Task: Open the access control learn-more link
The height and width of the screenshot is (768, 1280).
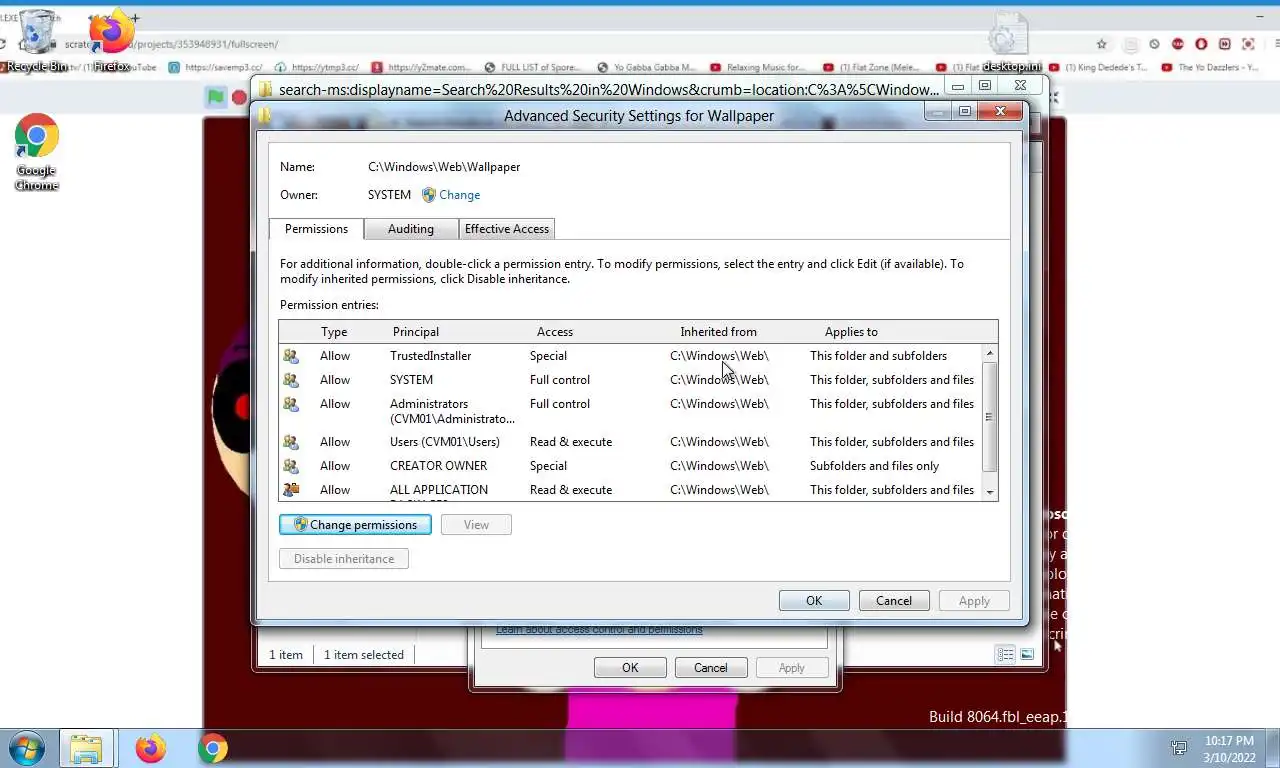Action: tap(599, 629)
